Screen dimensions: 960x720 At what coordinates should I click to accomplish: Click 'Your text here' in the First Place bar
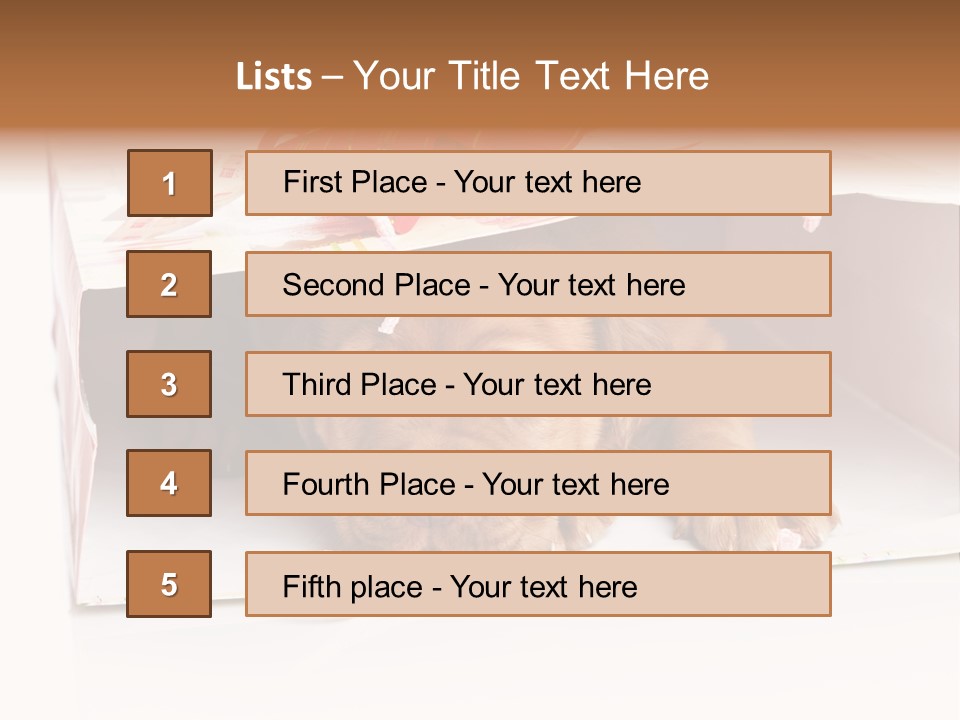(547, 182)
